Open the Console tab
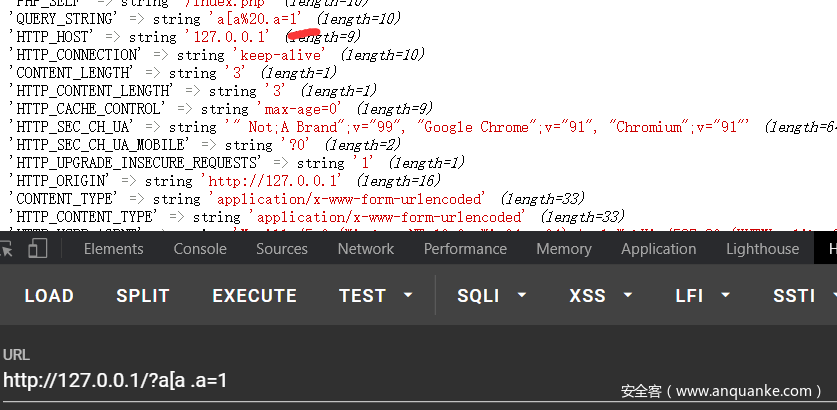The width and height of the screenshot is (837, 410). [200, 249]
